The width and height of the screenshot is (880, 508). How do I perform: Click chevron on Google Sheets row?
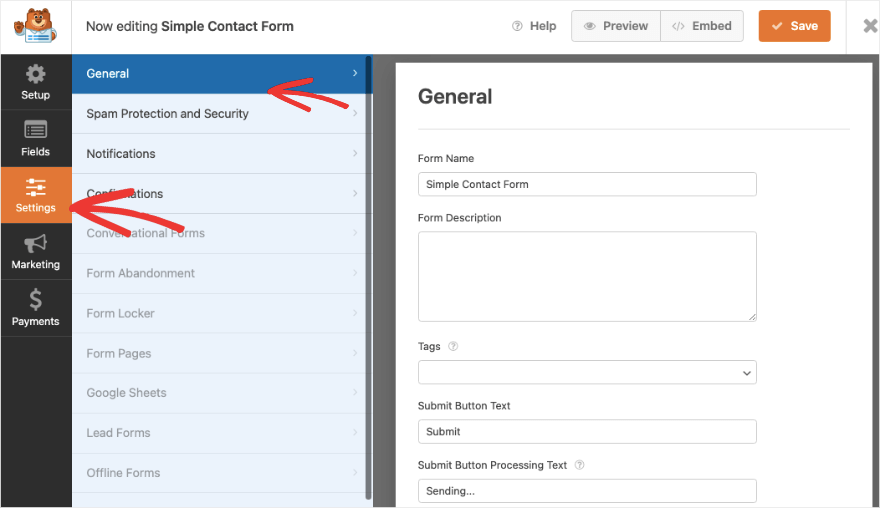tap(355, 392)
